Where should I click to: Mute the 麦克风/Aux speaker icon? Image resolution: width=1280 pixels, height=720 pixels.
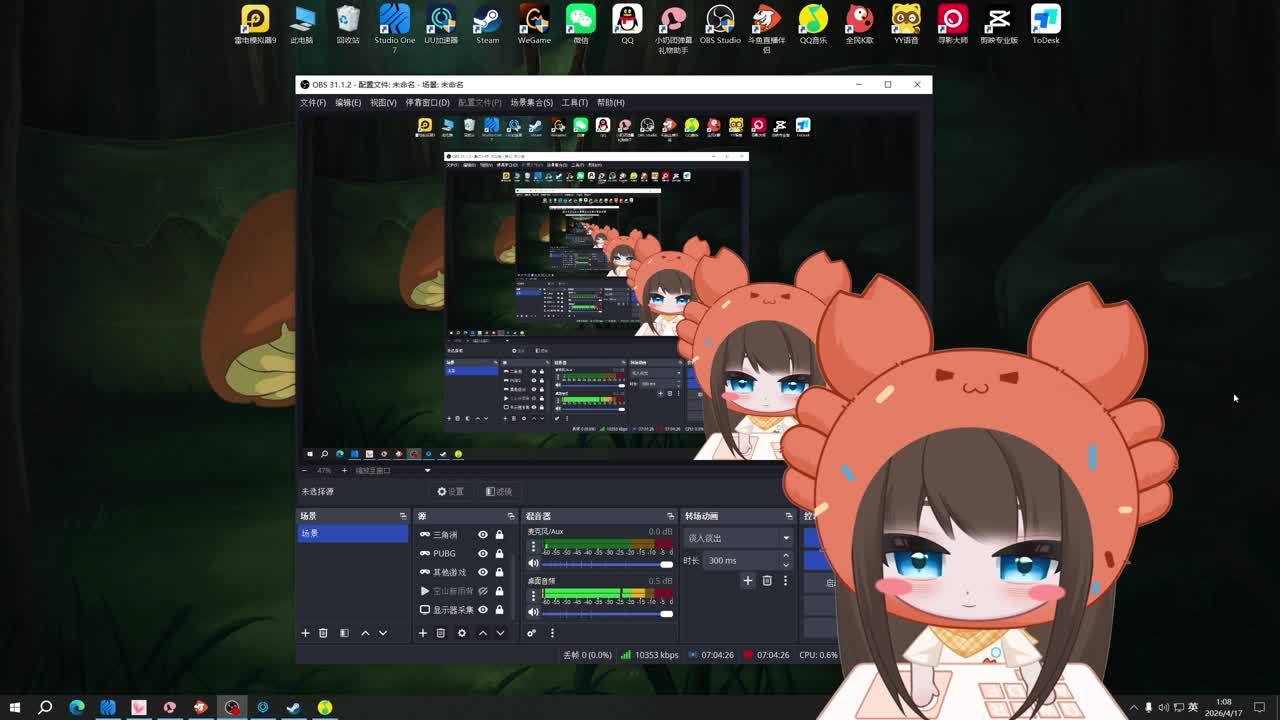(533, 564)
